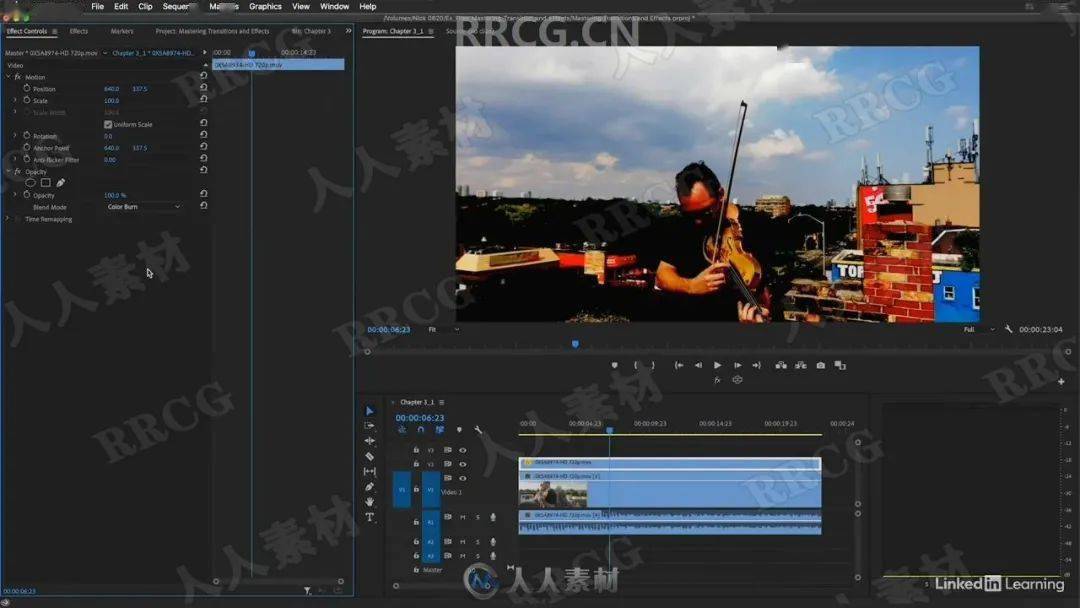Click the Export Frame camera icon
Image resolution: width=1080 pixels, height=608 pixels.
[820, 366]
